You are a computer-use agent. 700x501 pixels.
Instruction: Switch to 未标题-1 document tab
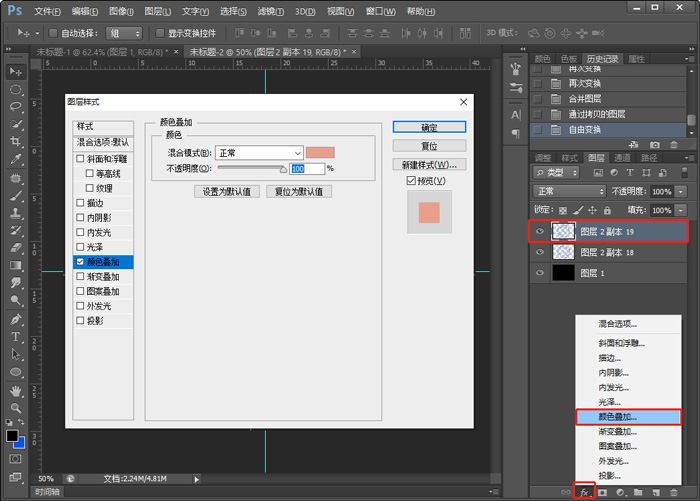click(102, 52)
